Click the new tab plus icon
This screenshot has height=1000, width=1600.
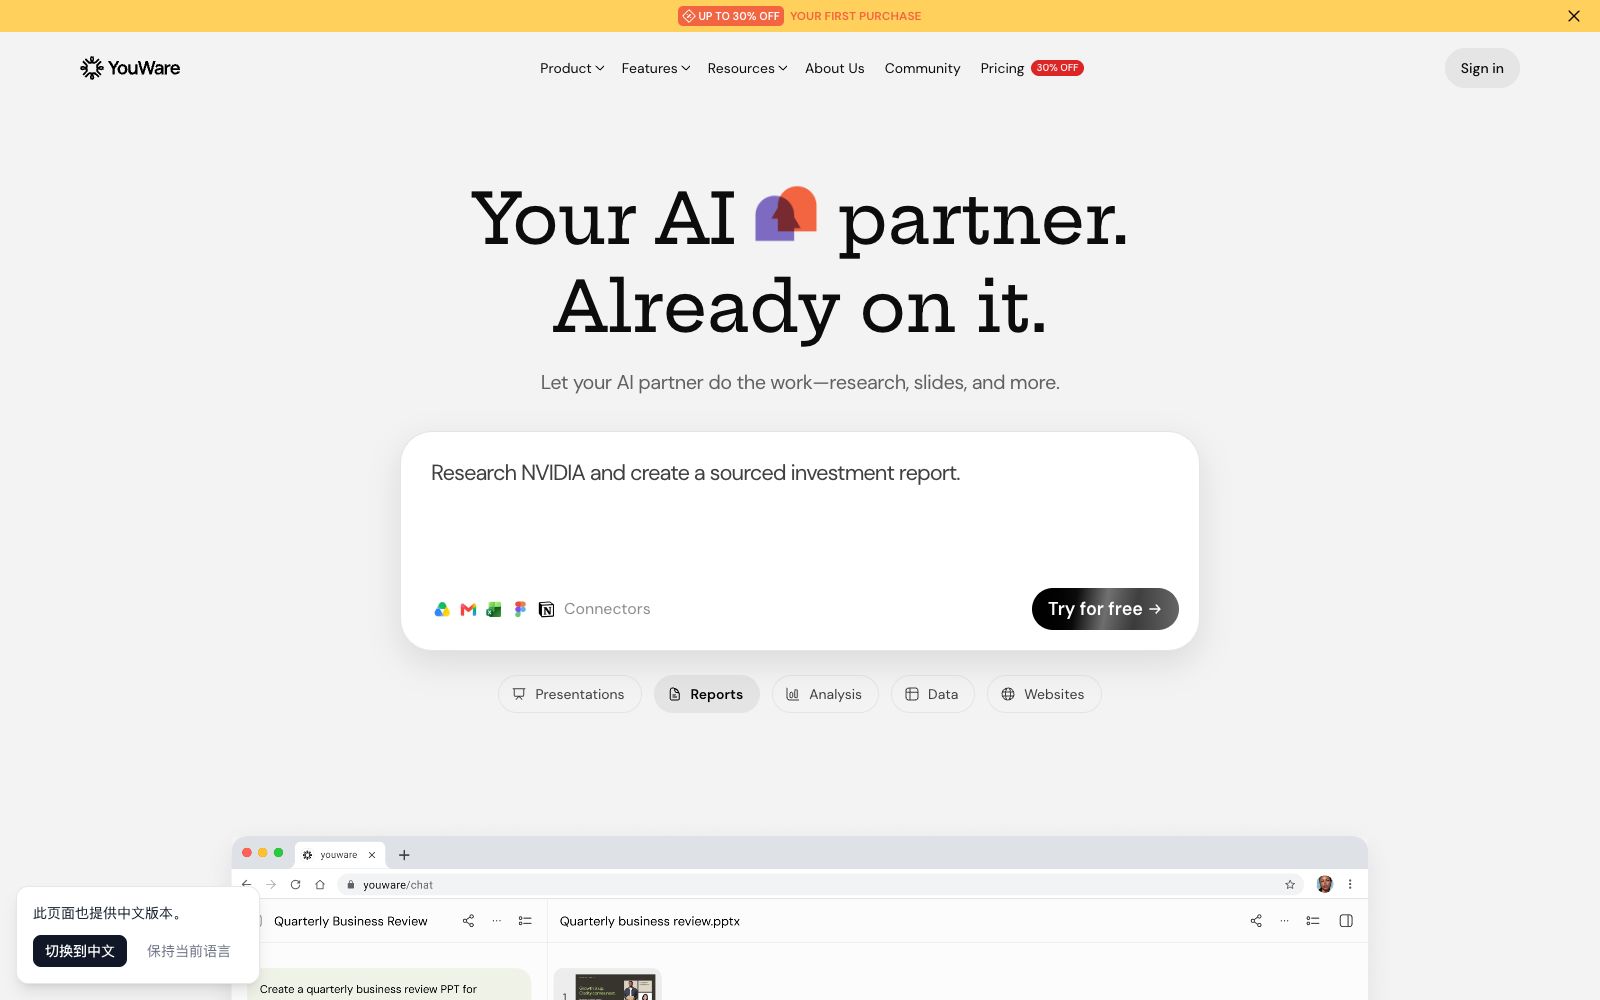pos(404,855)
